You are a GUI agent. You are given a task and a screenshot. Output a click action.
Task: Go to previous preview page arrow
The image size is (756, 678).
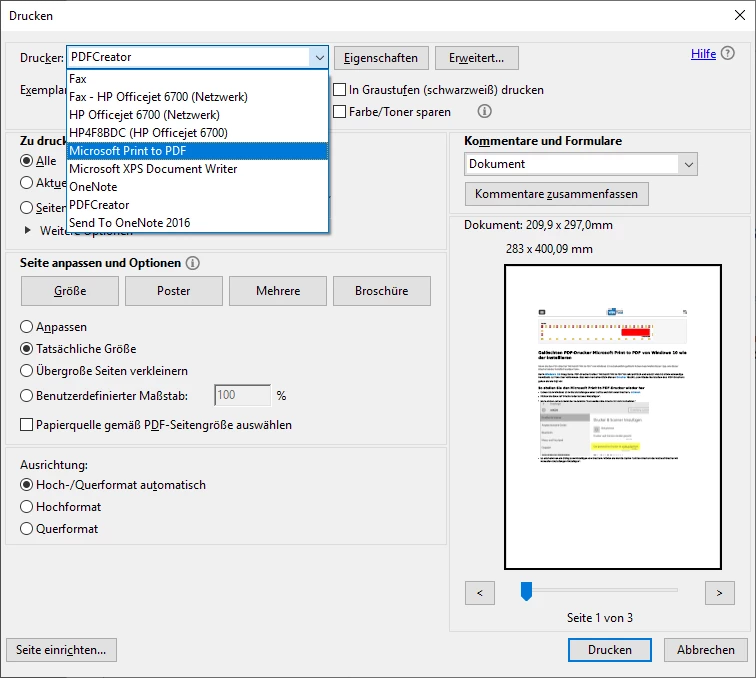click(x=480, y=593)
